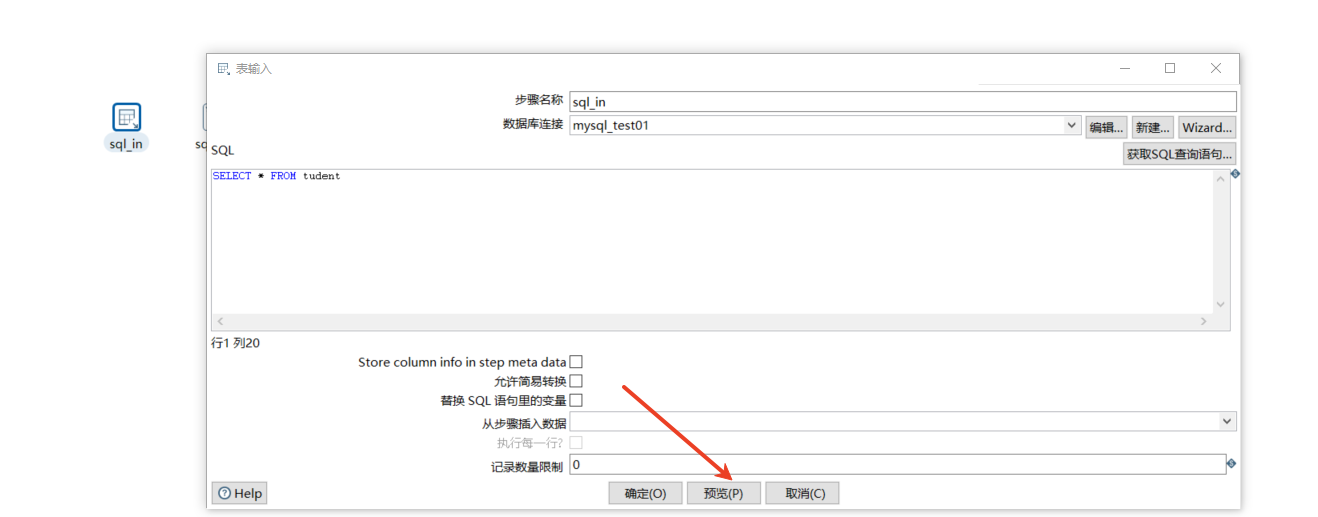Click the sql_in label under the step icon
Image resolution: width=1318 pixels, height=517 pixels.
(x=126, y=143)
